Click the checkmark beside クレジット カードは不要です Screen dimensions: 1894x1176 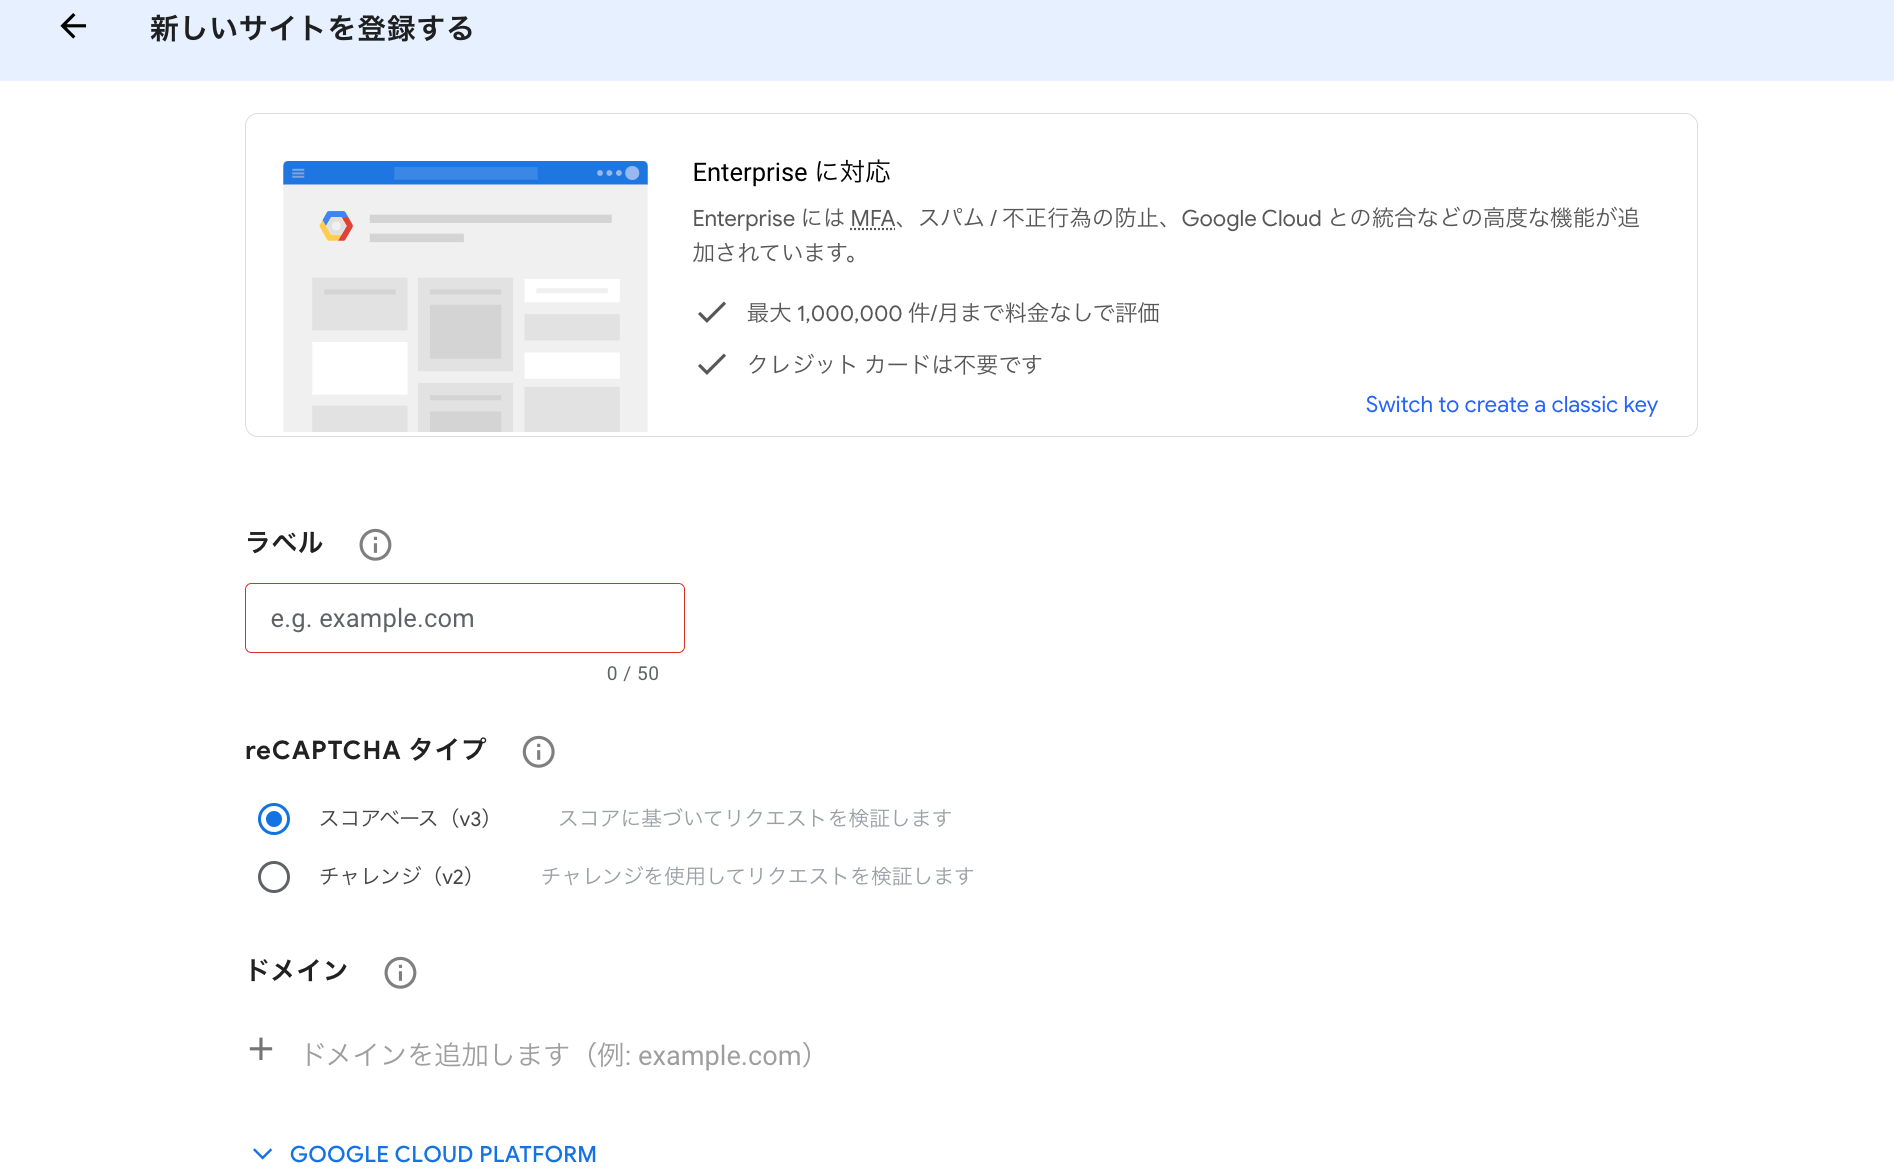tap(710, 363)
